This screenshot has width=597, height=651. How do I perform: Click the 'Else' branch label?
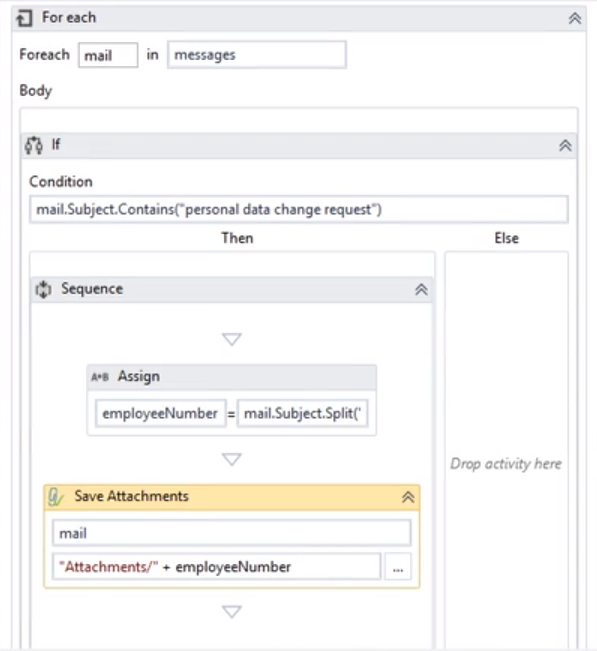pyautogui.click(x=506, y=238)
